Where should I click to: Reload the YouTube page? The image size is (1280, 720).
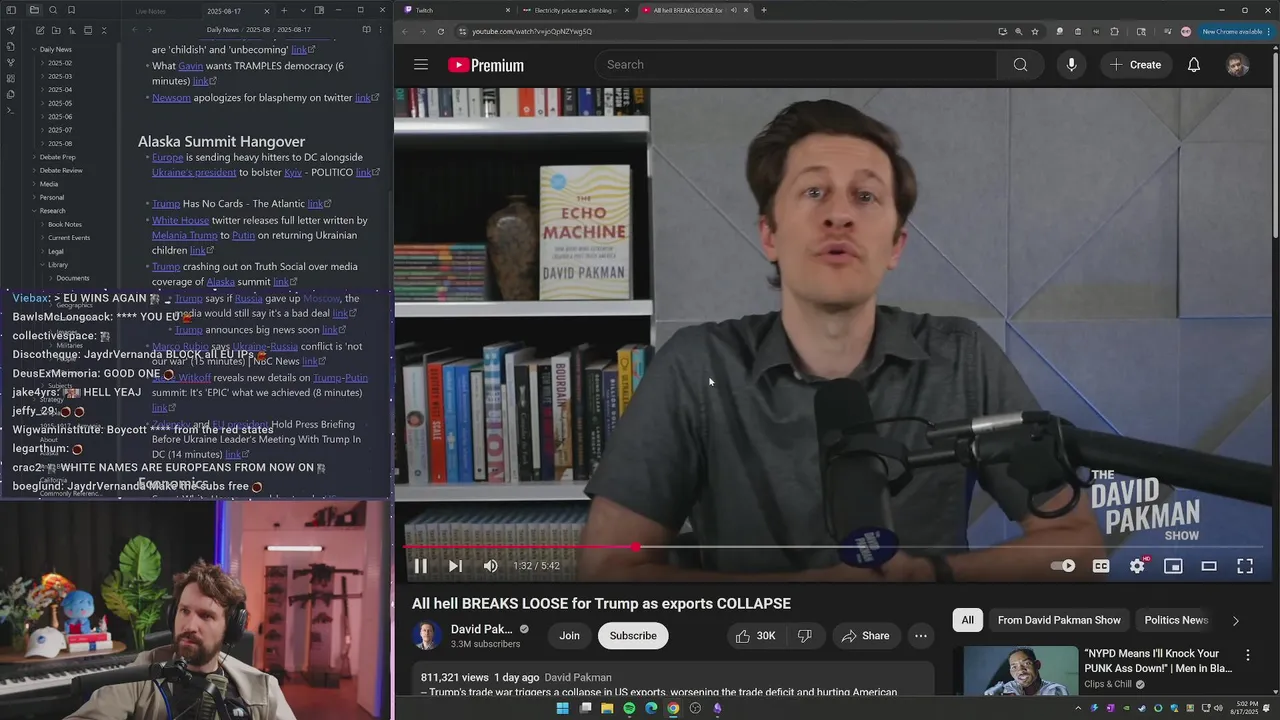click(441, 31)
